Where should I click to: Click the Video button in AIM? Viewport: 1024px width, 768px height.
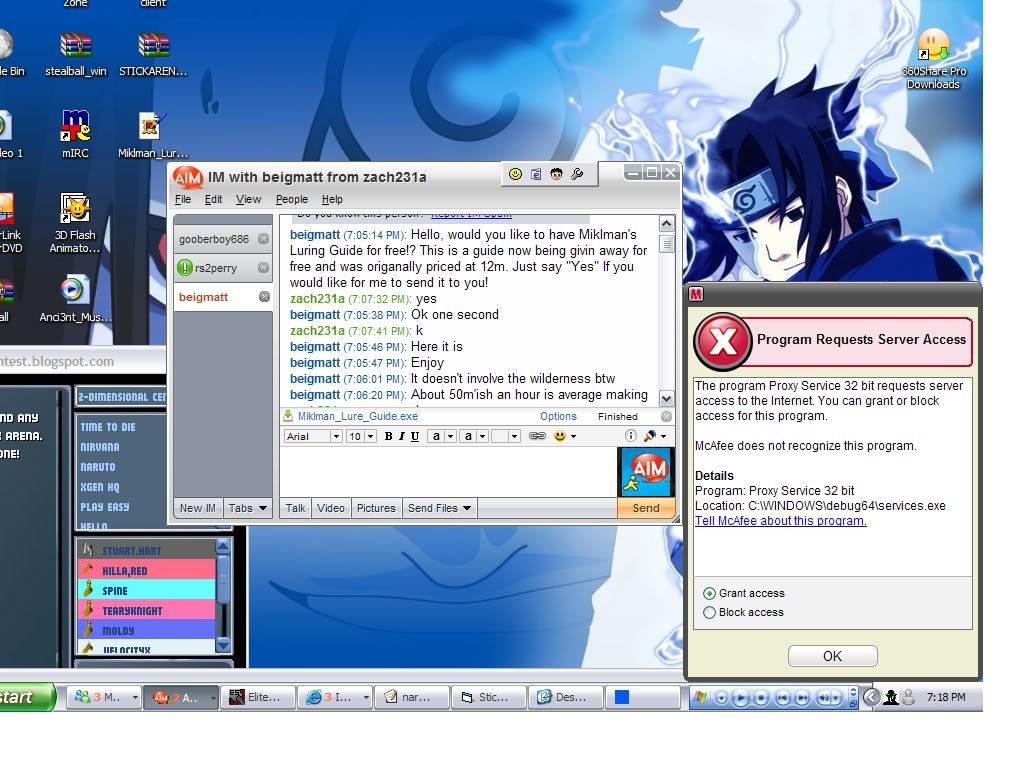pyautogui.click(x=330, y=508)
